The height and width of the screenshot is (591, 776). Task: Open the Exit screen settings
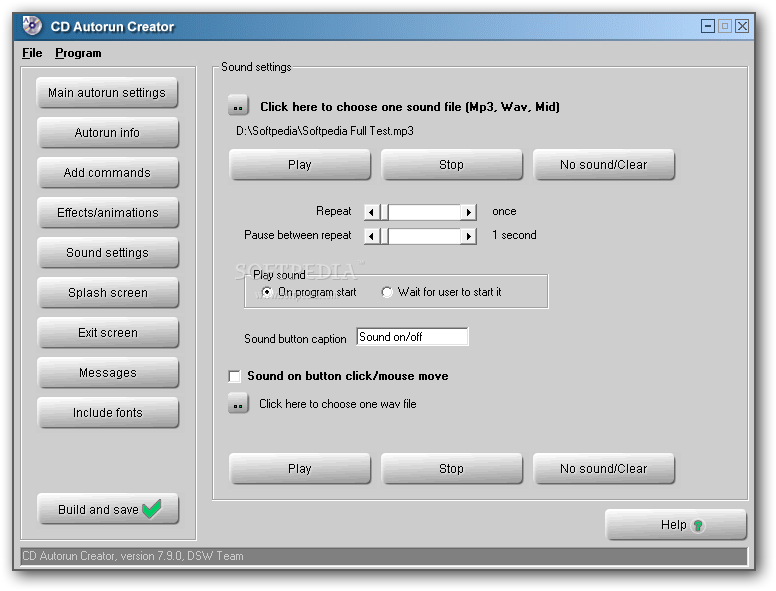click(x=107, y=333)
